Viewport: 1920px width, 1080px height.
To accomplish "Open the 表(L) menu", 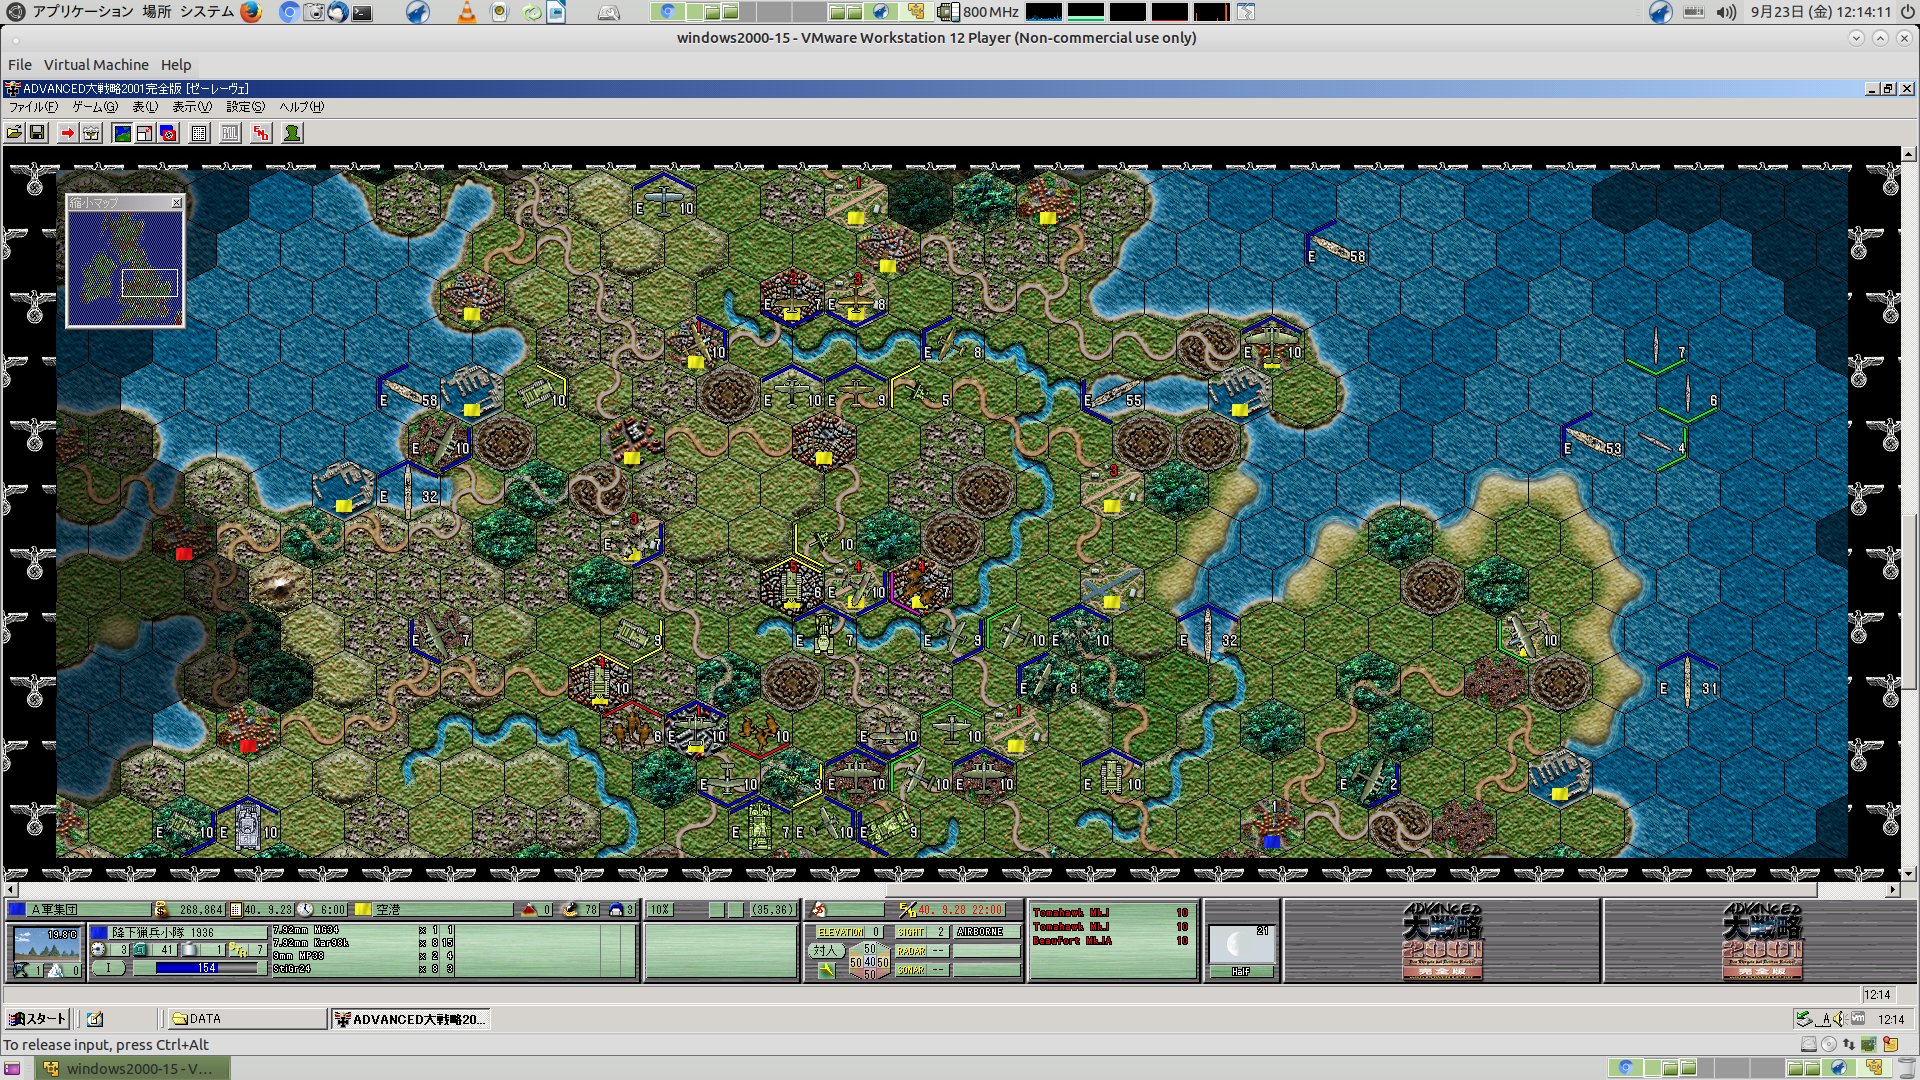I will point(145,107).
